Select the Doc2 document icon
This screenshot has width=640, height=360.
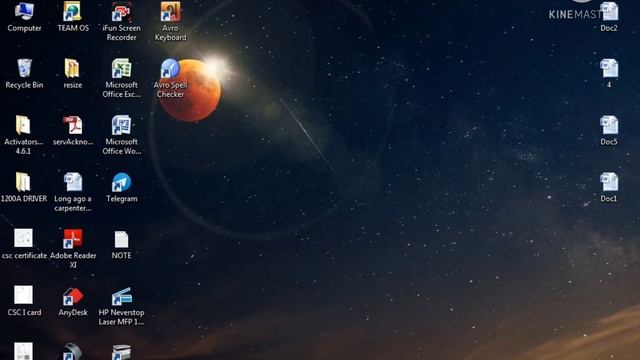click(609, 16)
